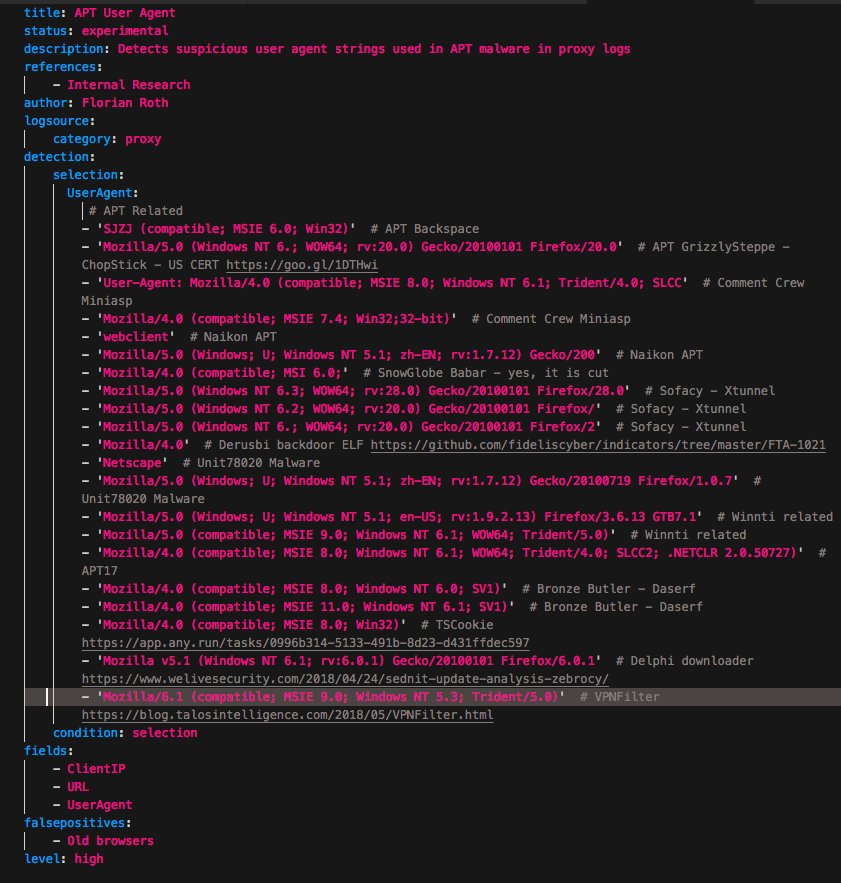Click the 'experimental' status value

[124, 30]
